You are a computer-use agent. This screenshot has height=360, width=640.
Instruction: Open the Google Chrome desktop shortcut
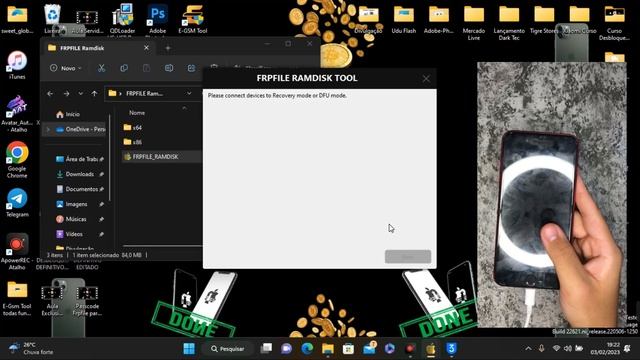[17, 160]
